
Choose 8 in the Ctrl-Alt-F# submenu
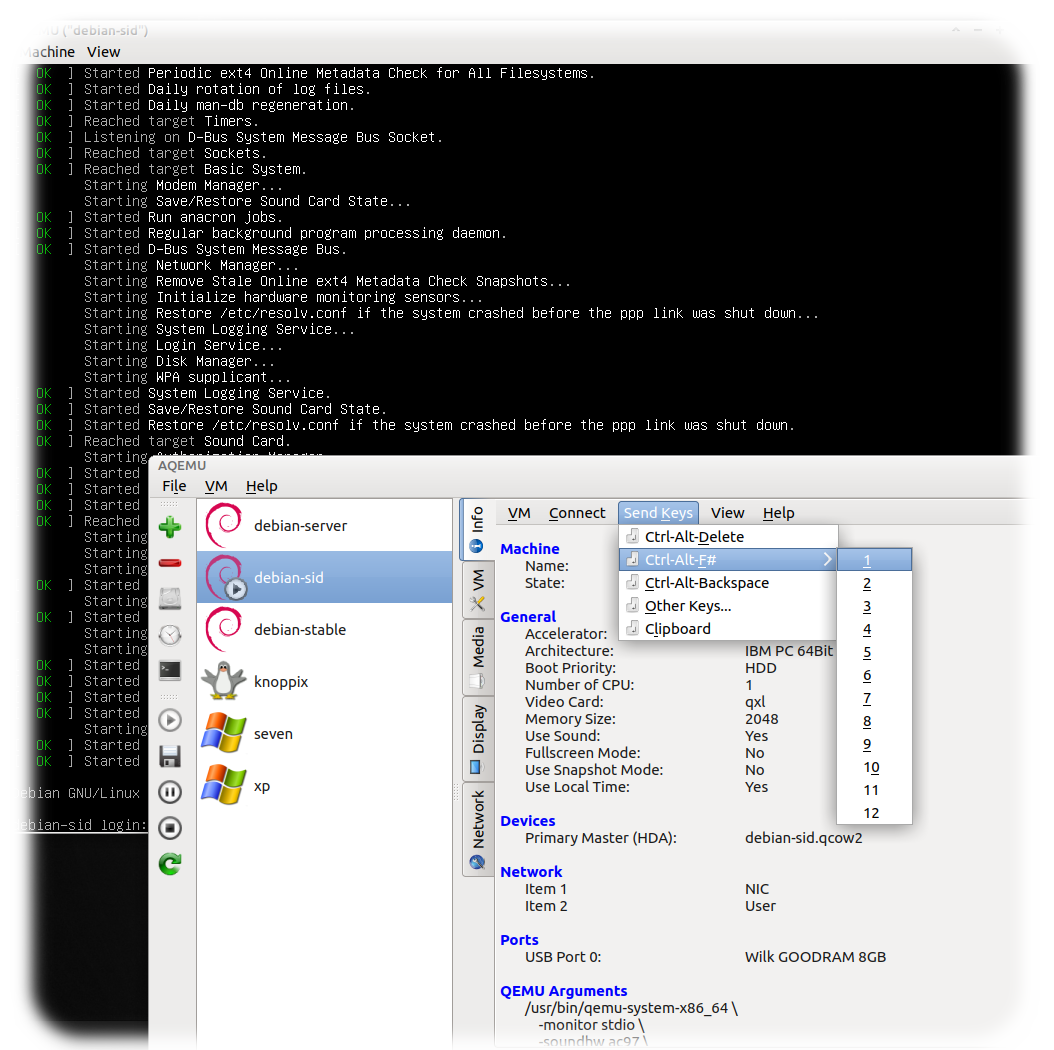tap(875, 721)
